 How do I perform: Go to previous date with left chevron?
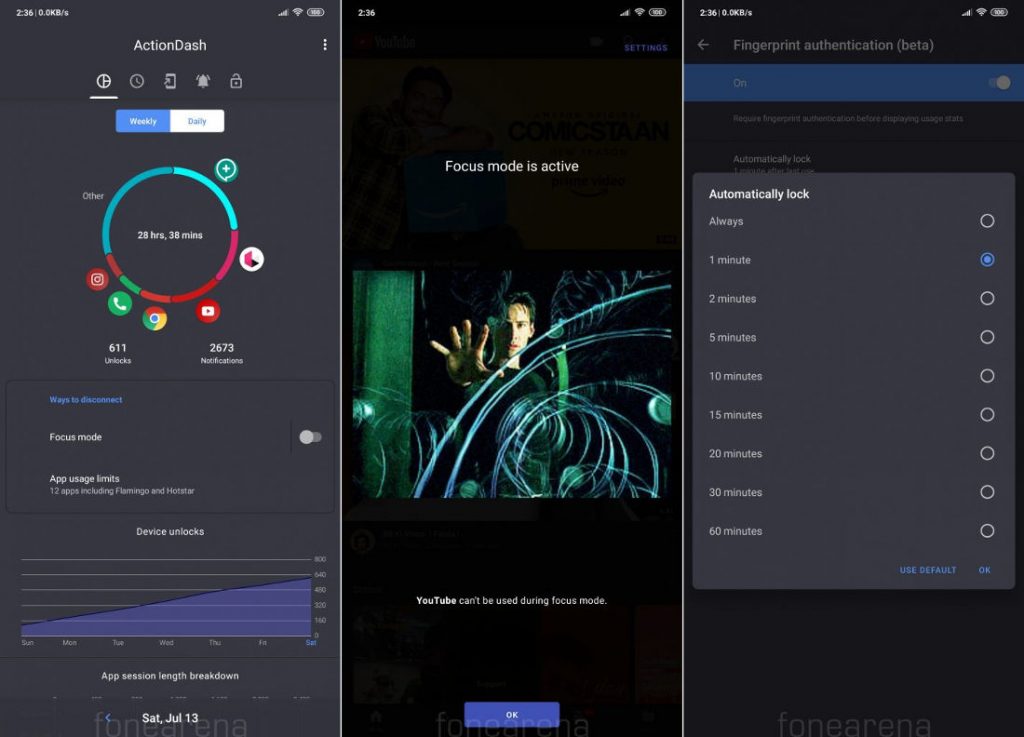(x=108, y=717)
